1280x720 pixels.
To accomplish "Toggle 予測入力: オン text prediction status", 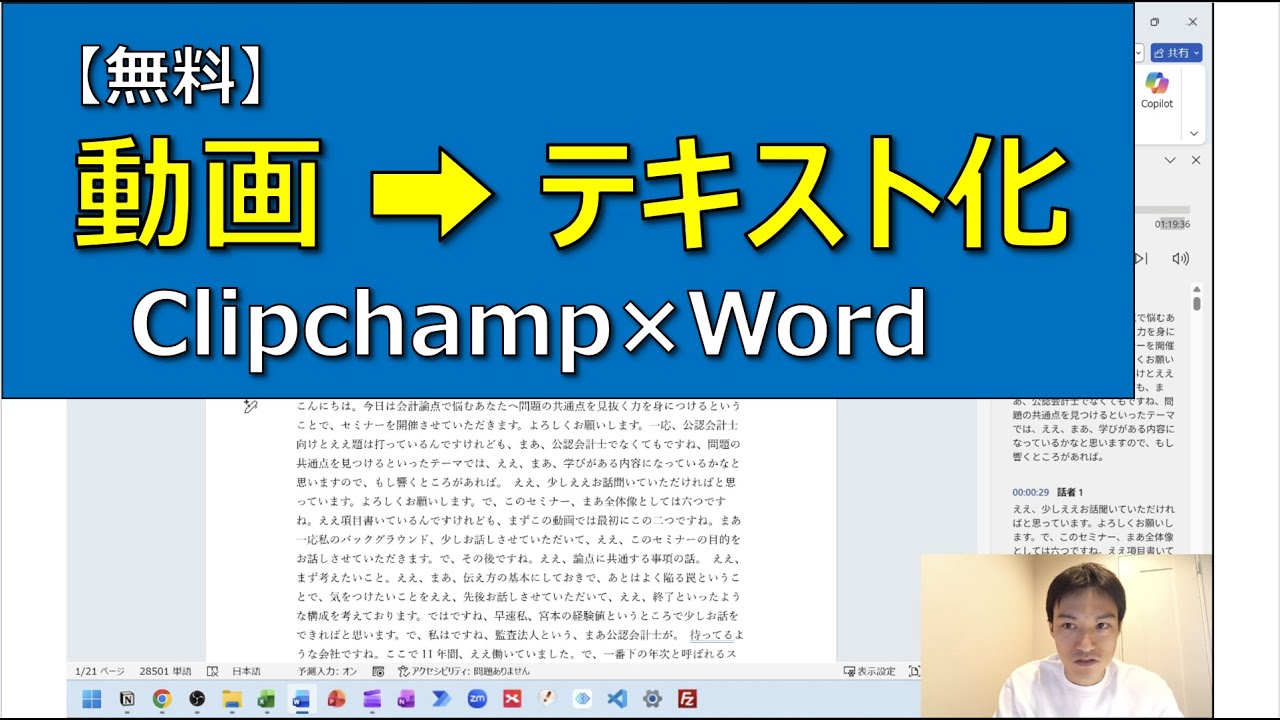I will [327, 671].
